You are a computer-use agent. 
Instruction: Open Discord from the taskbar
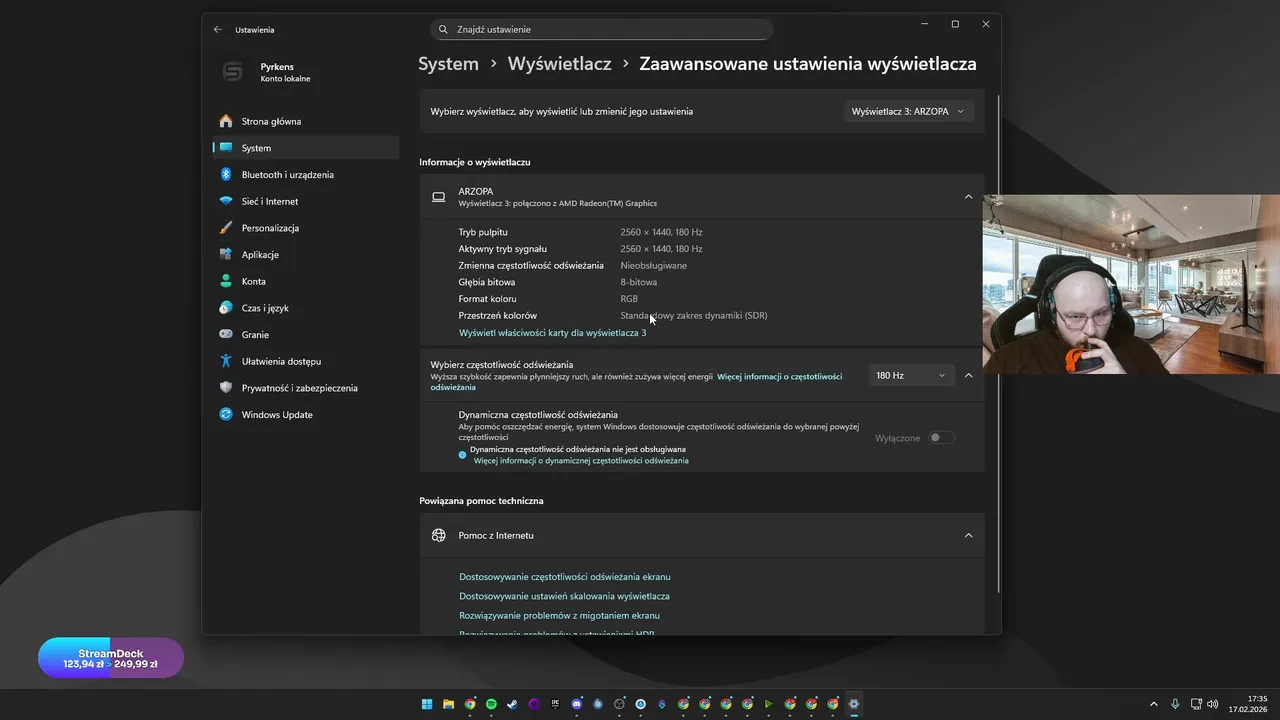577,704
